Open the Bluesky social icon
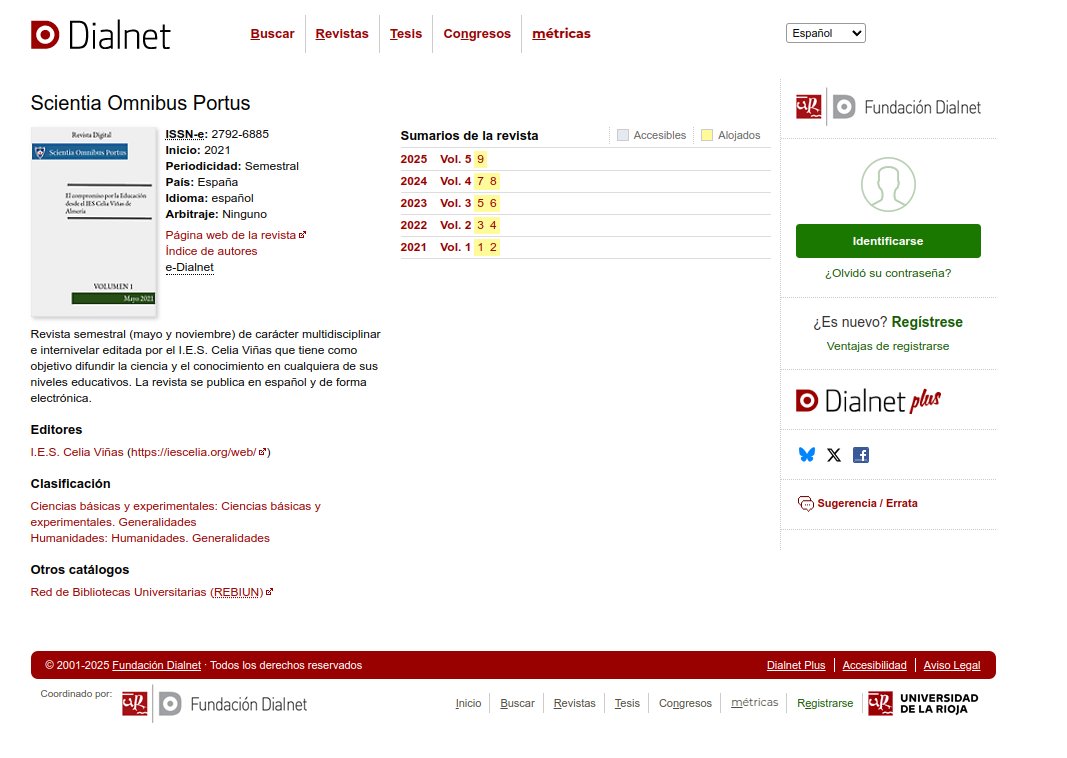The image size is (1067, 758). pyautogui.click(x=806, y=455)
